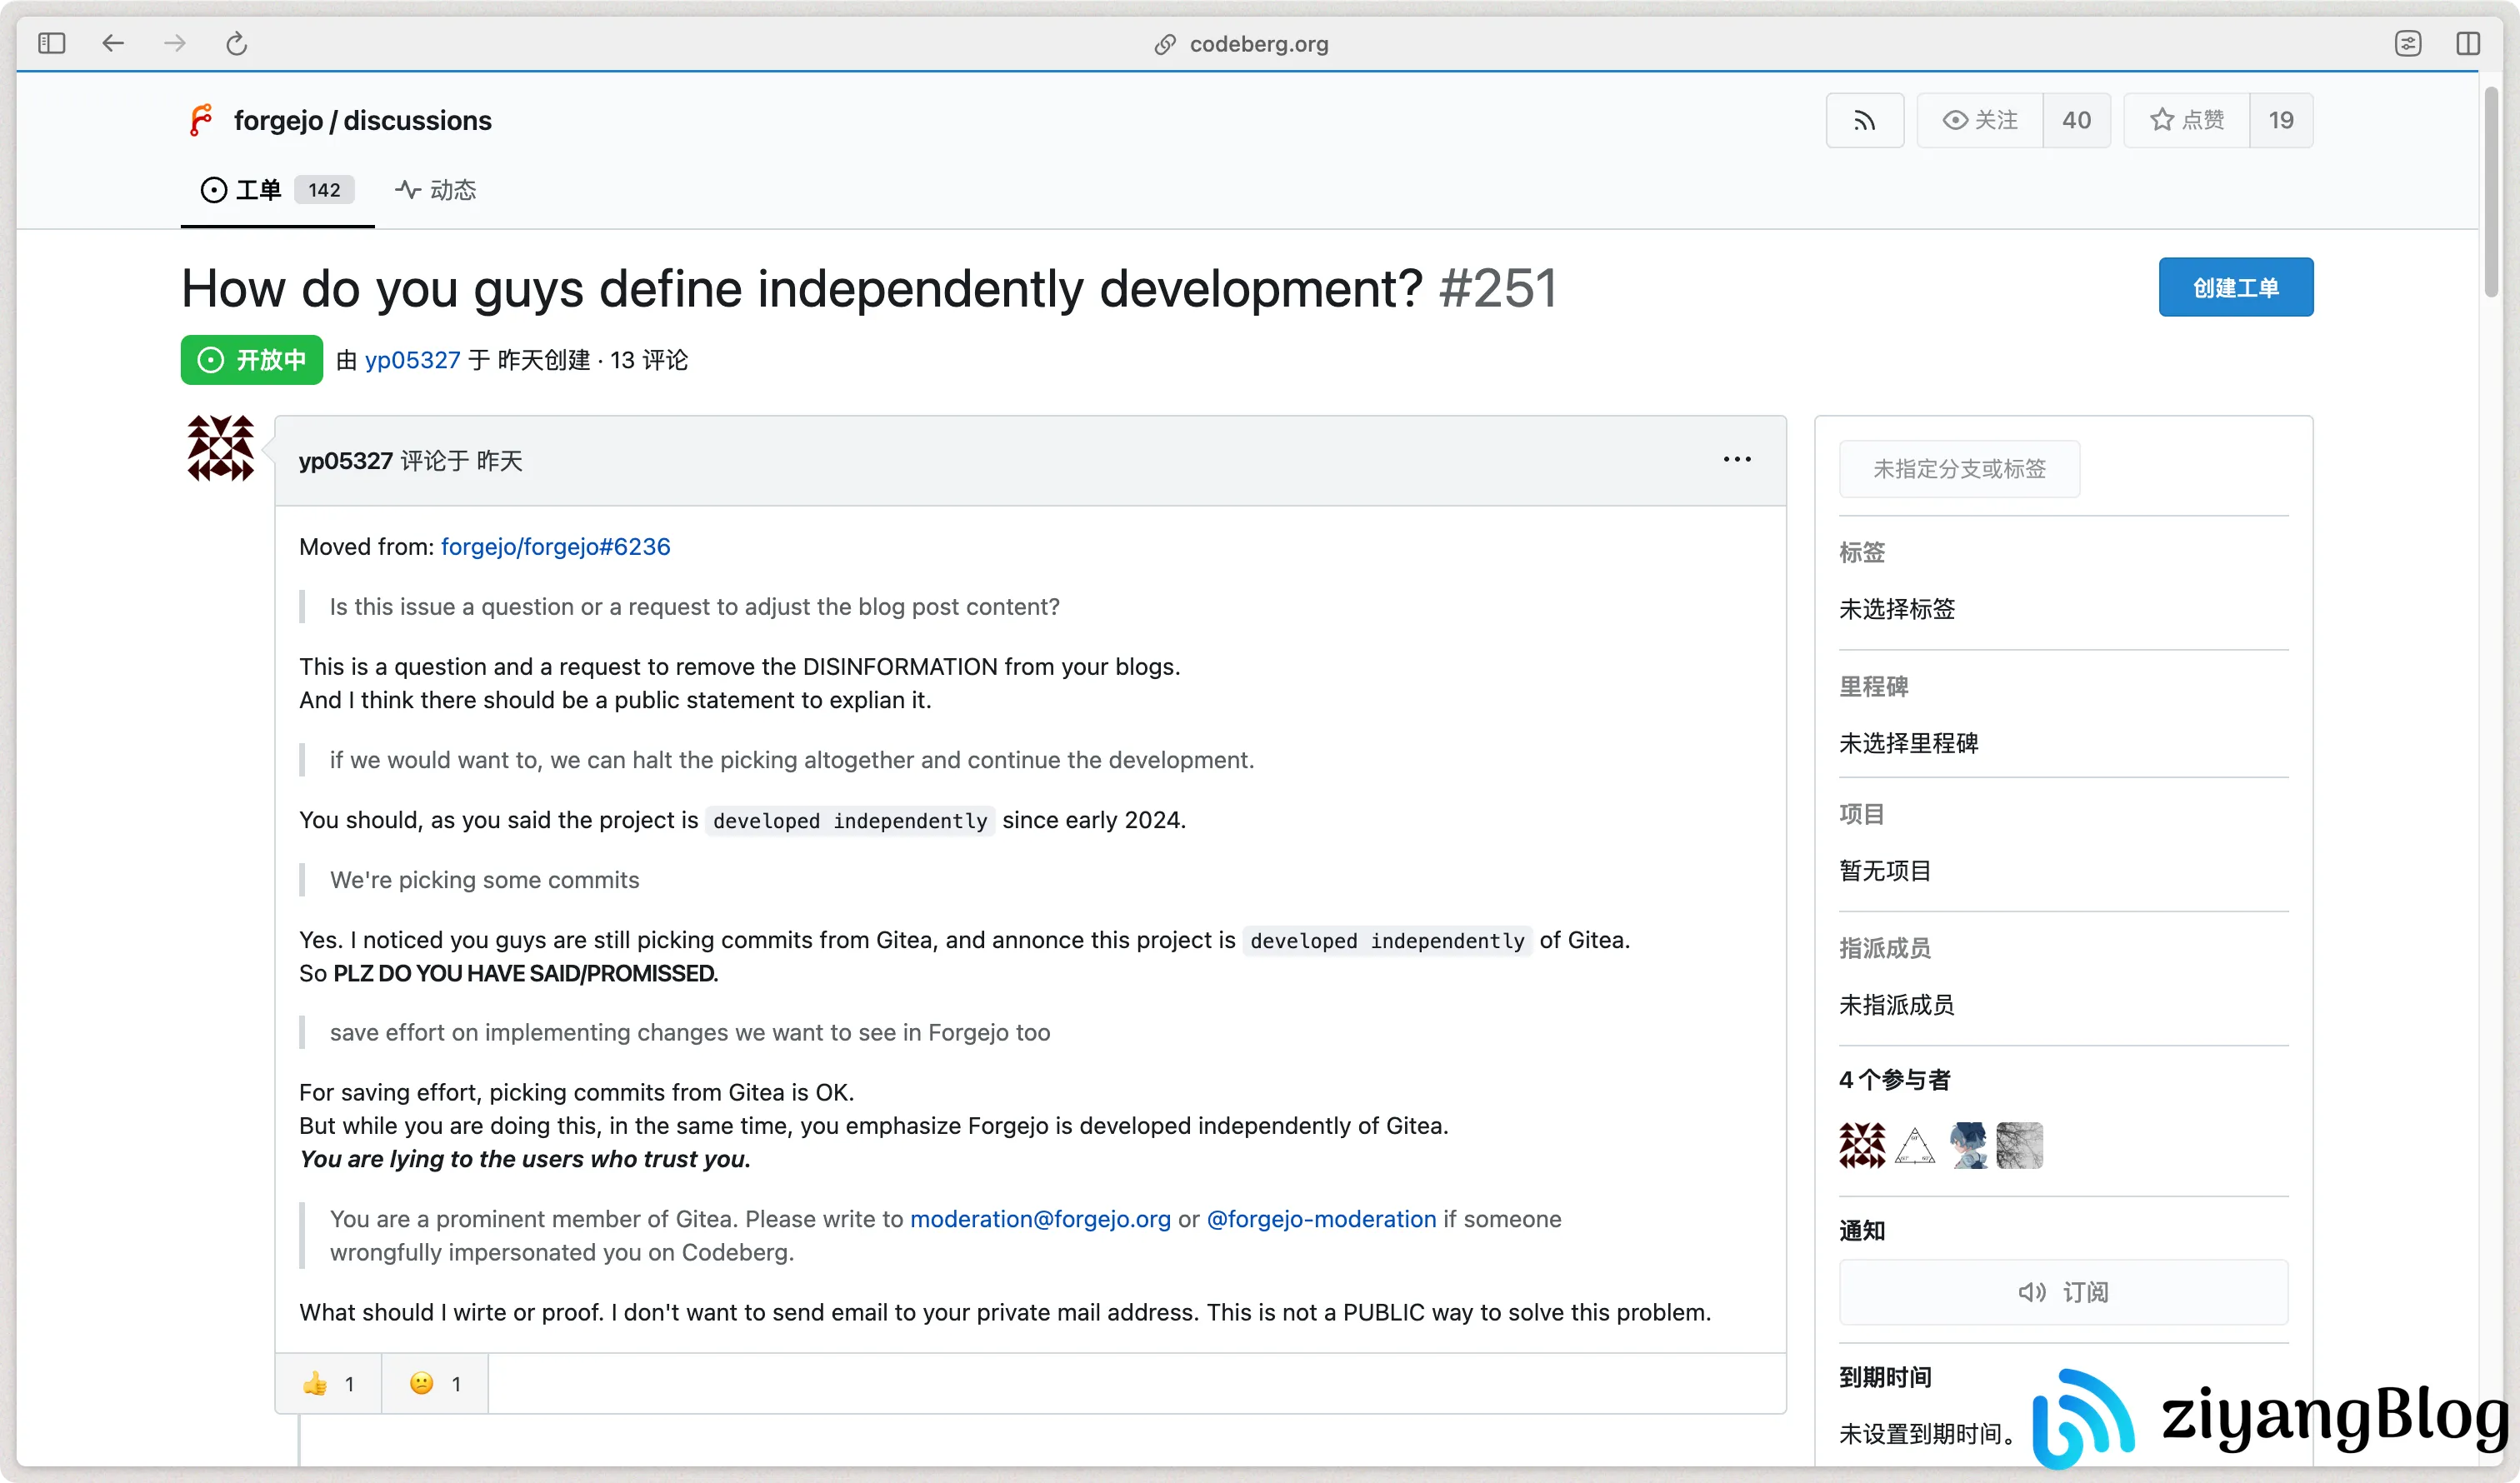The image size is (2520, 1483).
Task: Click the Forgejo logo icon
Action: click(x=201, y=120)
